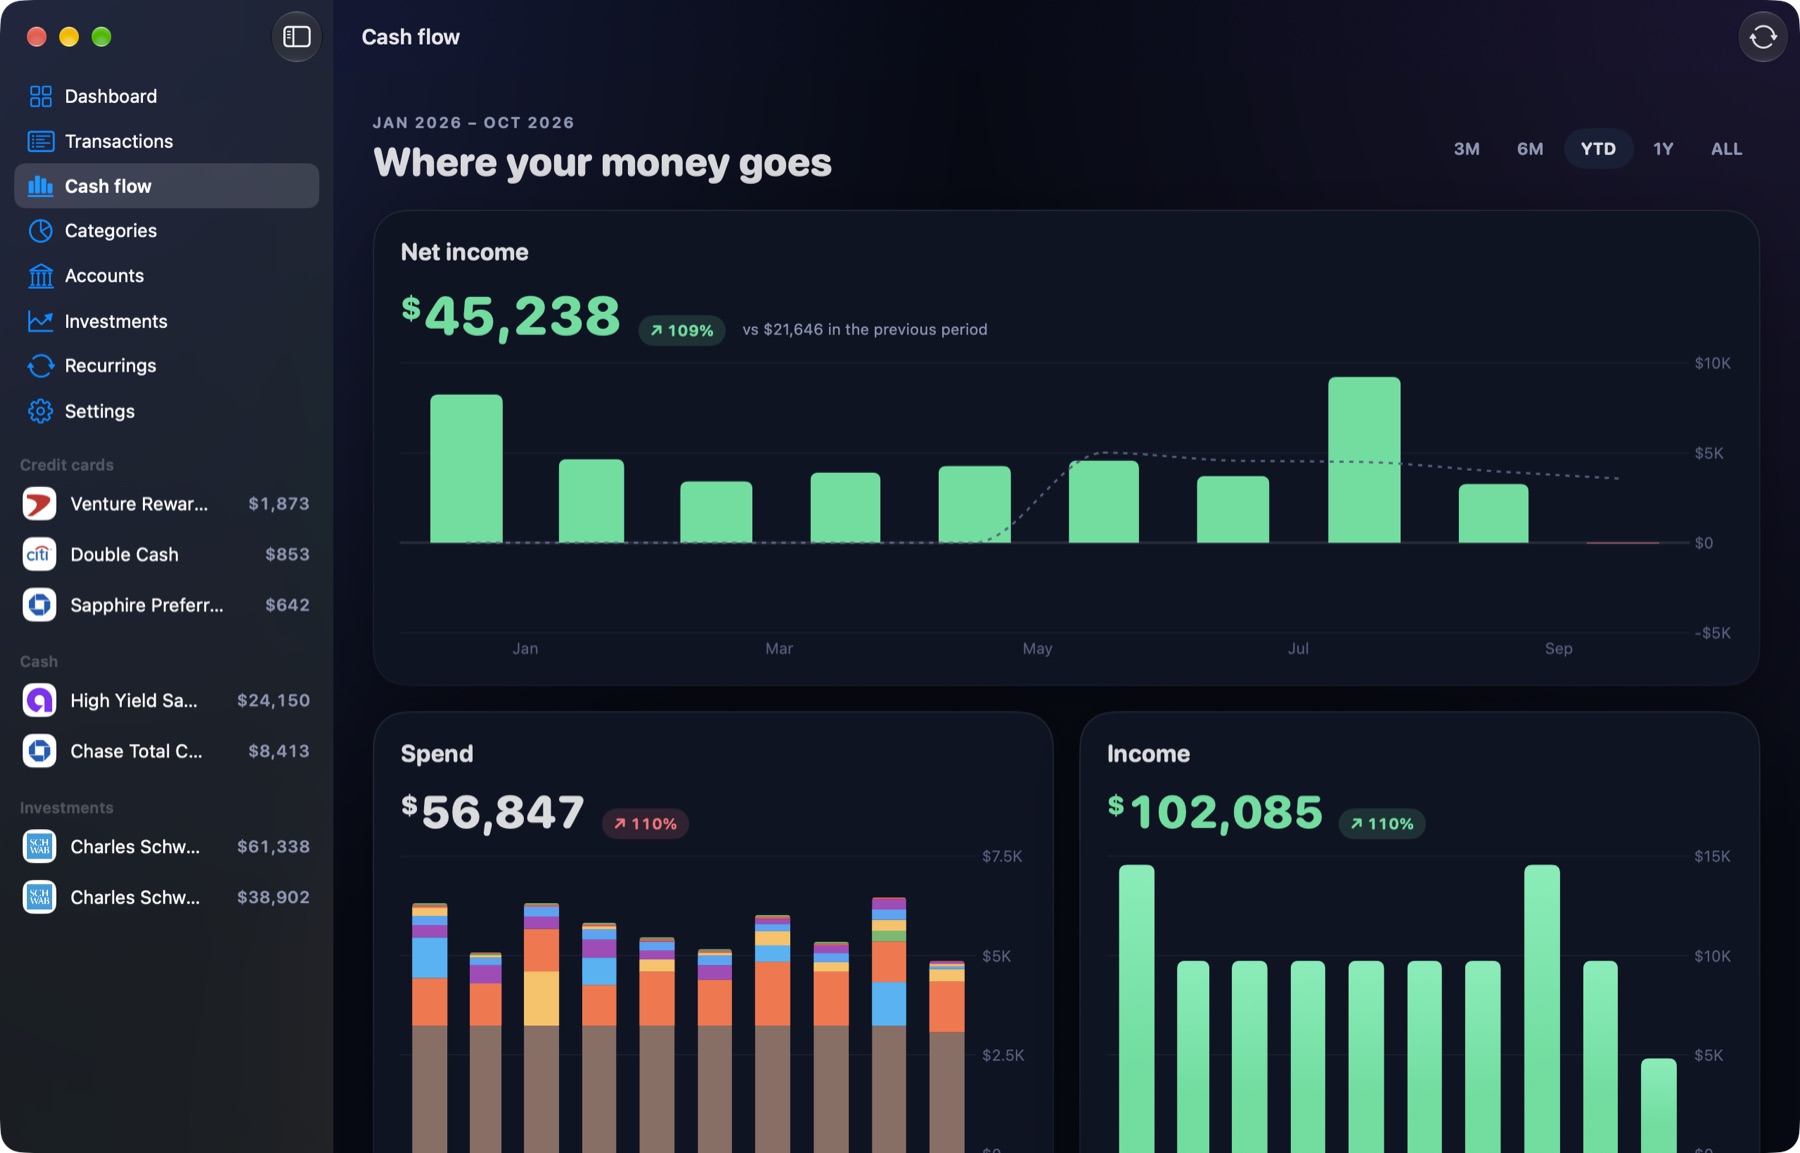Open the Cash flow sidebar item
Screen dimensions: 1800x1153
coord(167,186)
